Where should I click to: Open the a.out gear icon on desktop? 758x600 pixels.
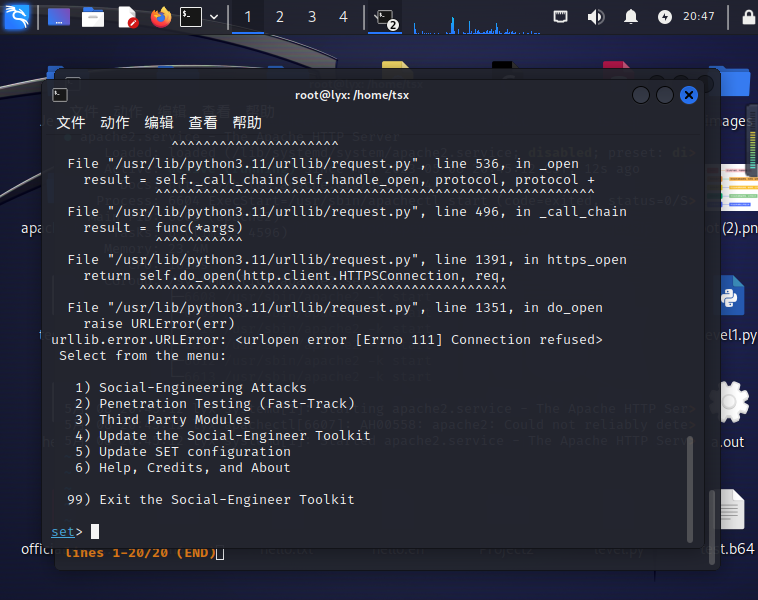click(730, 402)
